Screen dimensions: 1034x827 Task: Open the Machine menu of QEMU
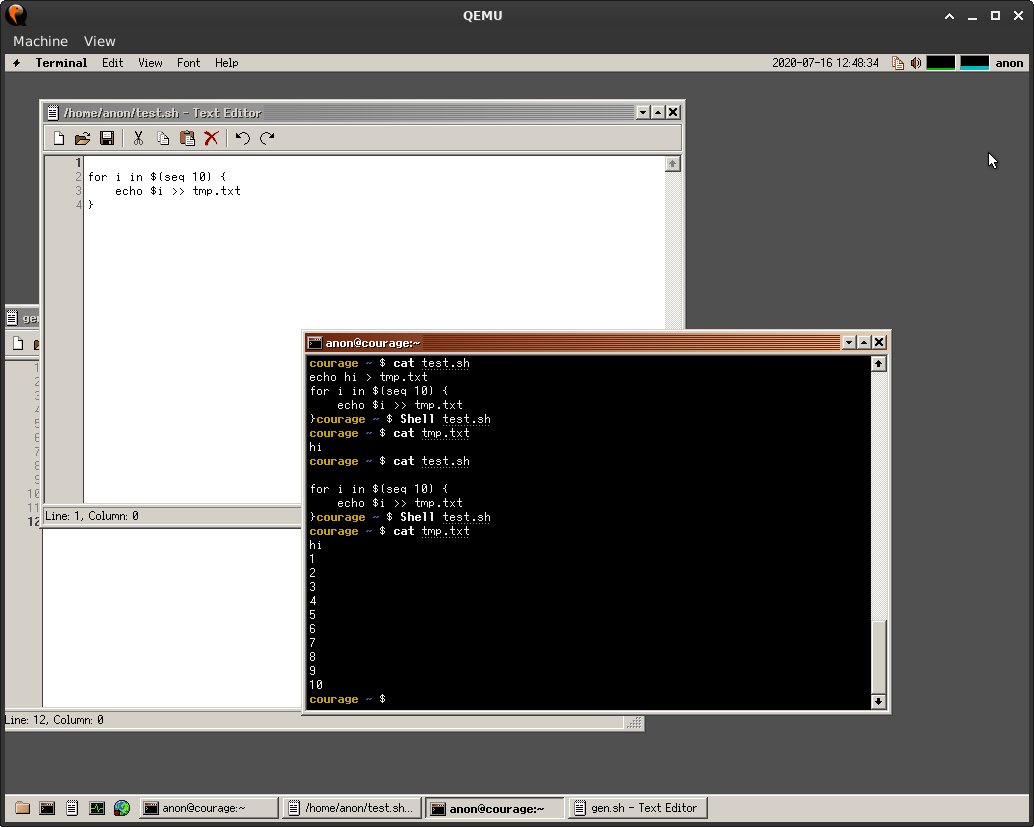pyautogui.click(x=40, y=41)
